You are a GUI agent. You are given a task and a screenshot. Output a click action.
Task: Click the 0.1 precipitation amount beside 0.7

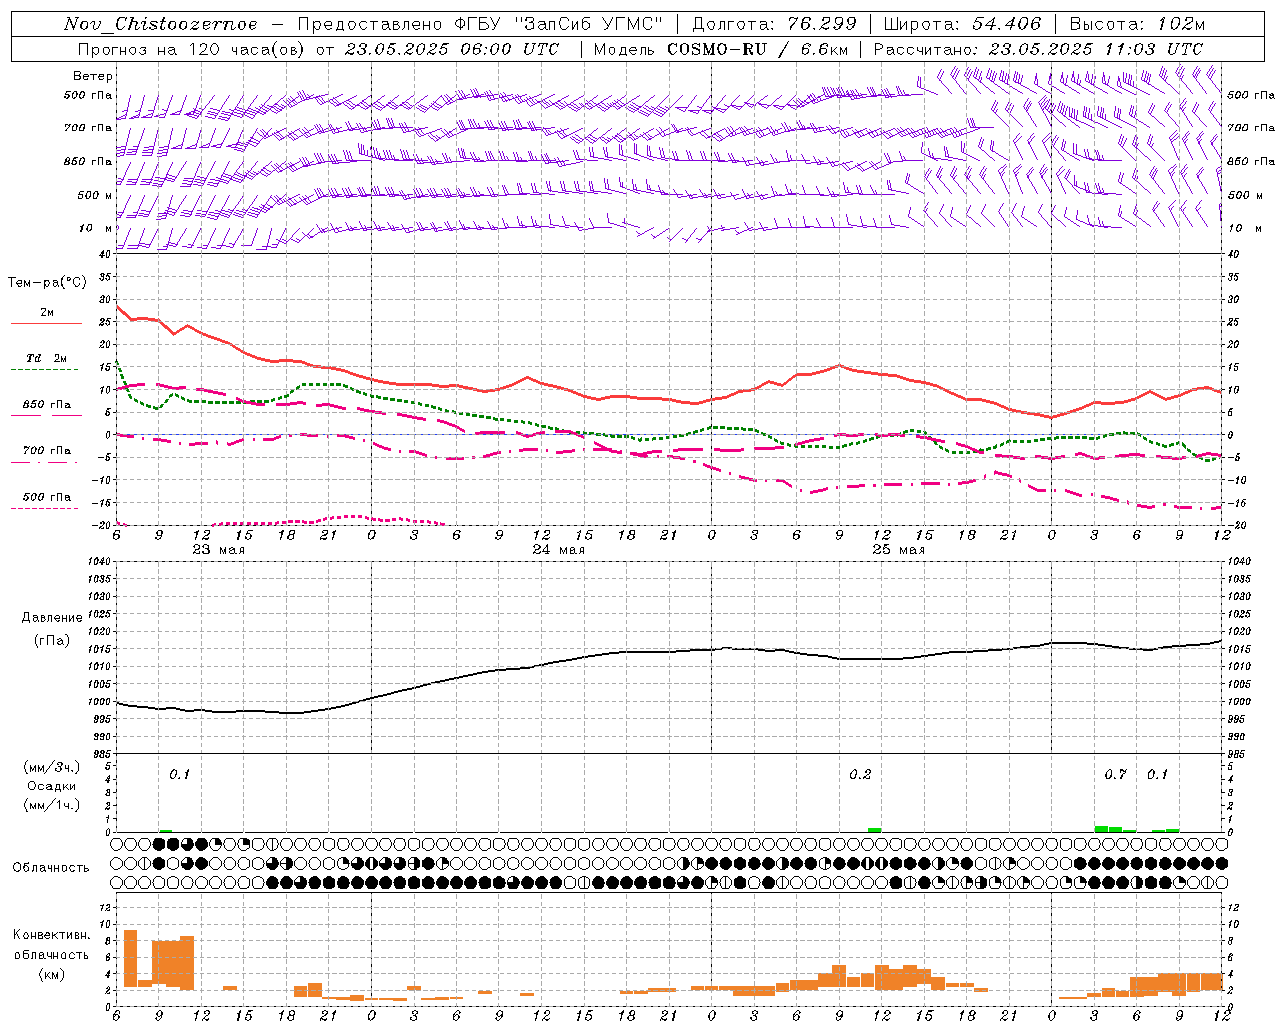coord(1157,774)
